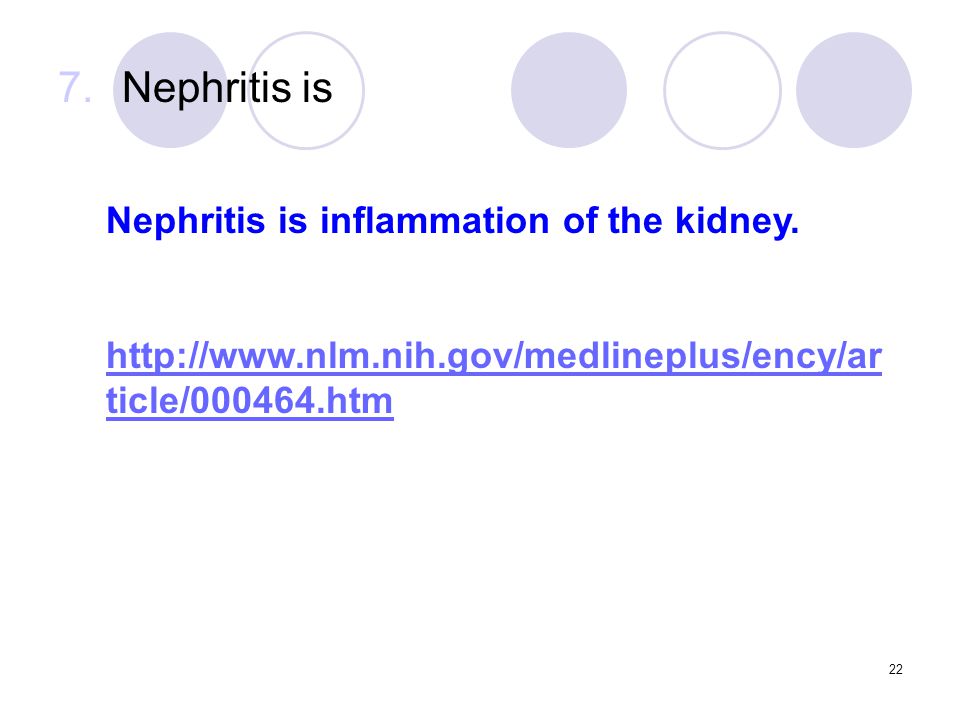Click the blue sentence about kidney inflammation
Screen dimensions: 960x720
(x=452, y=221)
